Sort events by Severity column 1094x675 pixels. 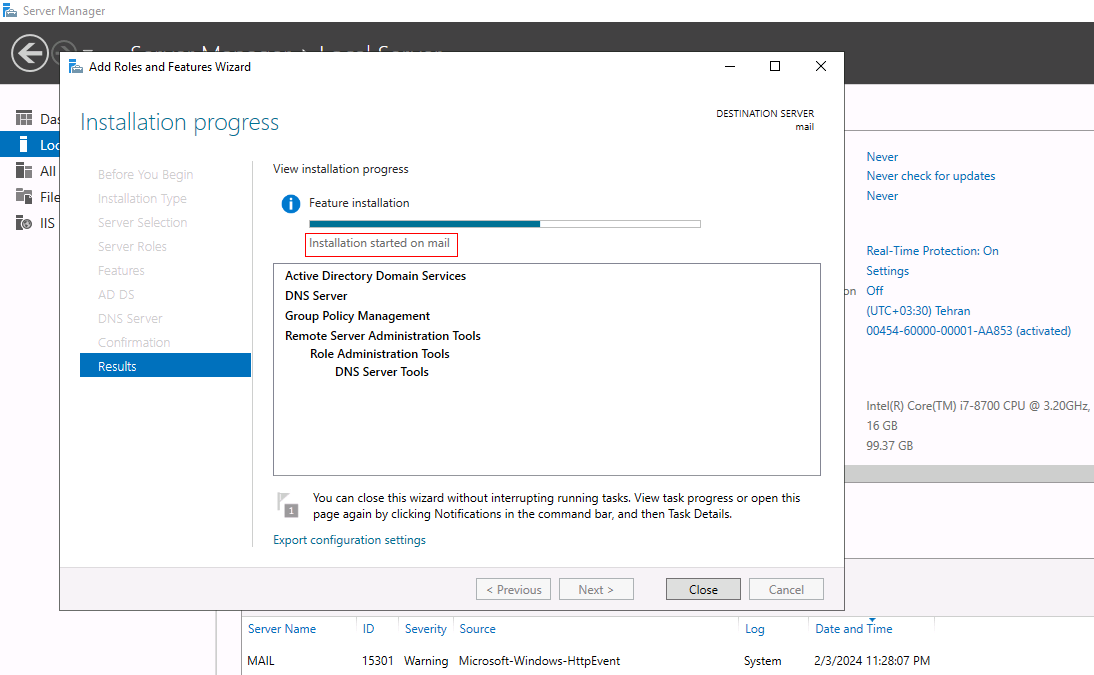coord(426,628)
